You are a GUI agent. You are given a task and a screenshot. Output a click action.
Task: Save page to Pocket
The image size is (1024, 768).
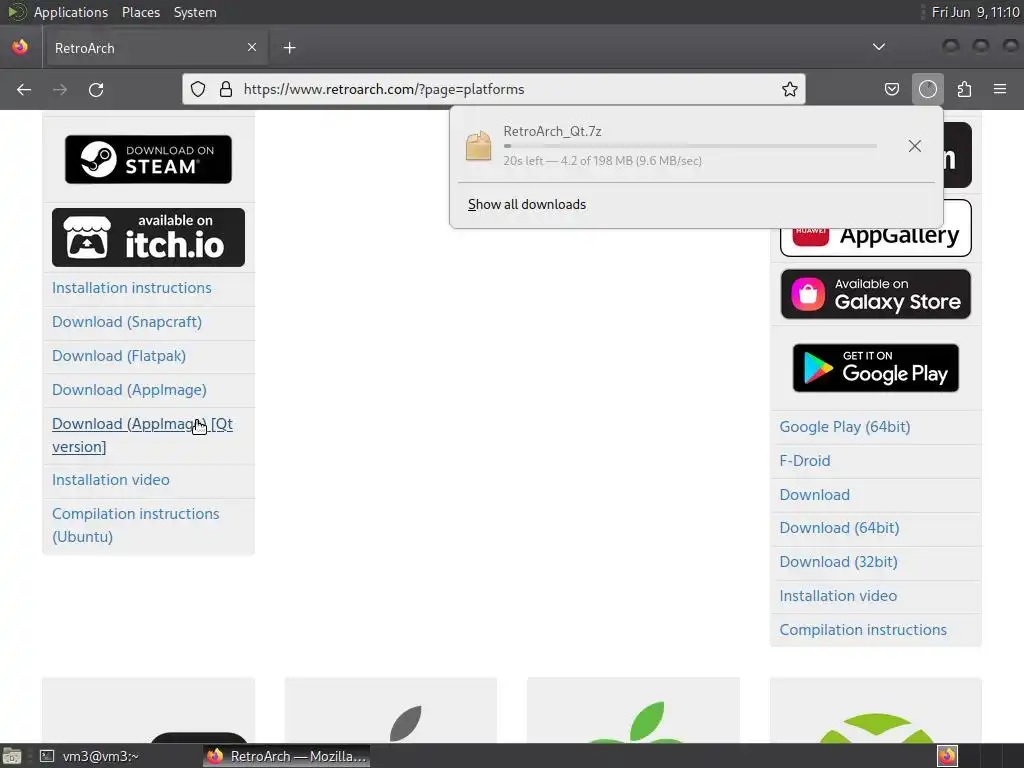tap(891, 89)
